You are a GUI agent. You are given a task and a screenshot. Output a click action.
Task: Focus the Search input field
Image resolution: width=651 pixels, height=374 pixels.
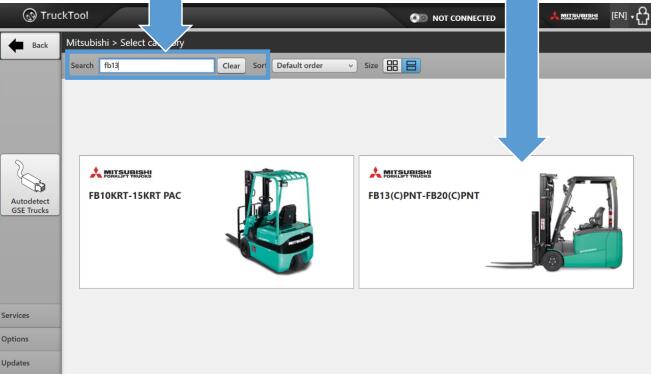click(x=157, y=66)
